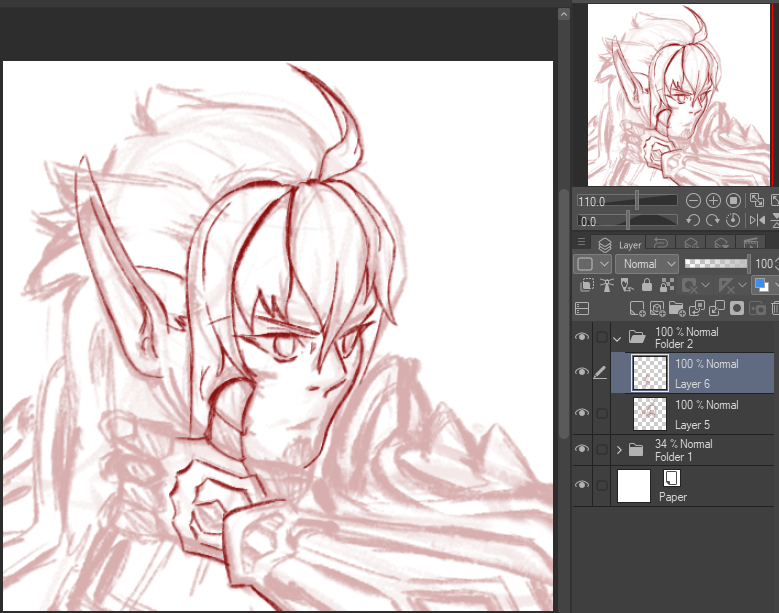
Task: Select the Layer palette tab
Action: (x=619, y=244)
